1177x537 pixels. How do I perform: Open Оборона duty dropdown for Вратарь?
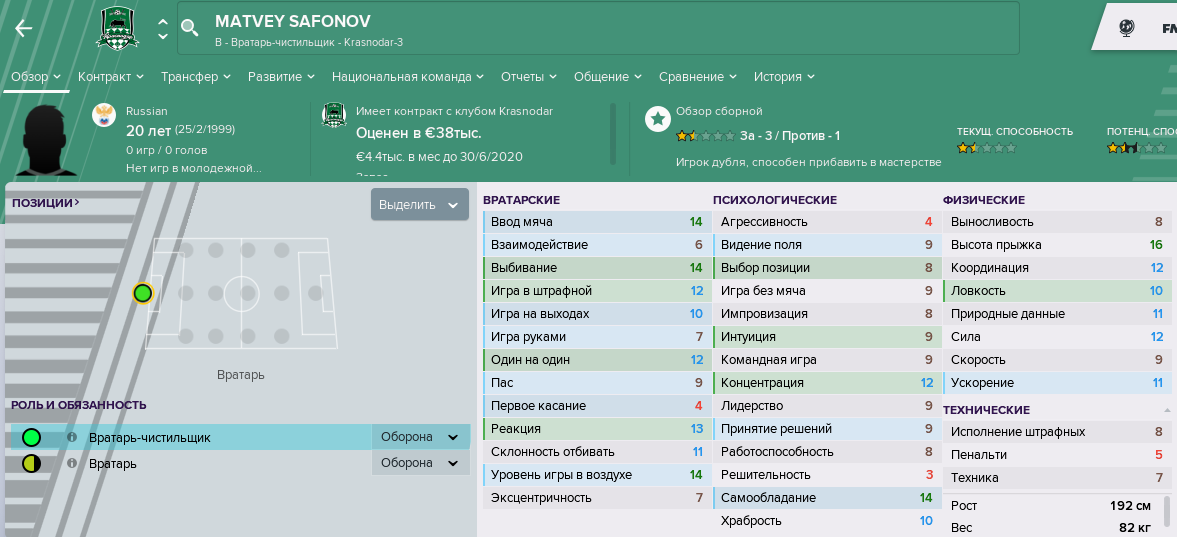[x=420, y=463]
